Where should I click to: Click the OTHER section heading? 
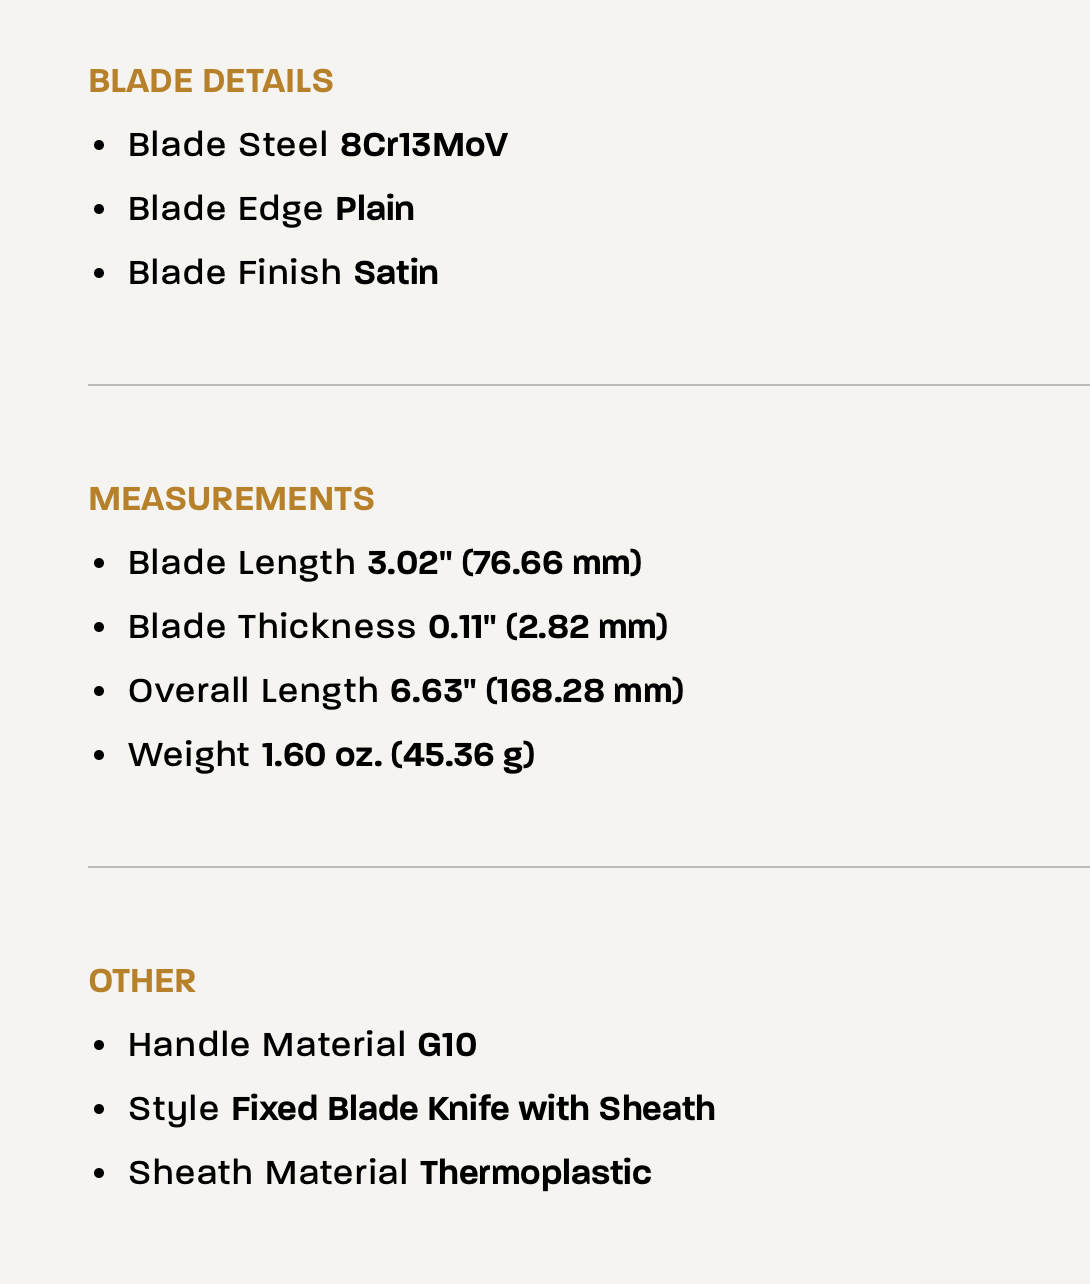(x=142, y=981)
